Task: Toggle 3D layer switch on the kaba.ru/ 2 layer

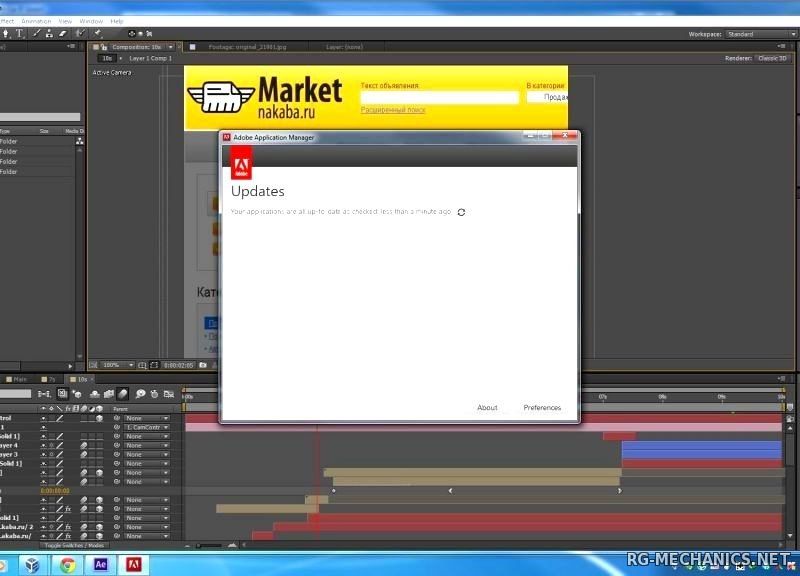Action: pos(99,527)
